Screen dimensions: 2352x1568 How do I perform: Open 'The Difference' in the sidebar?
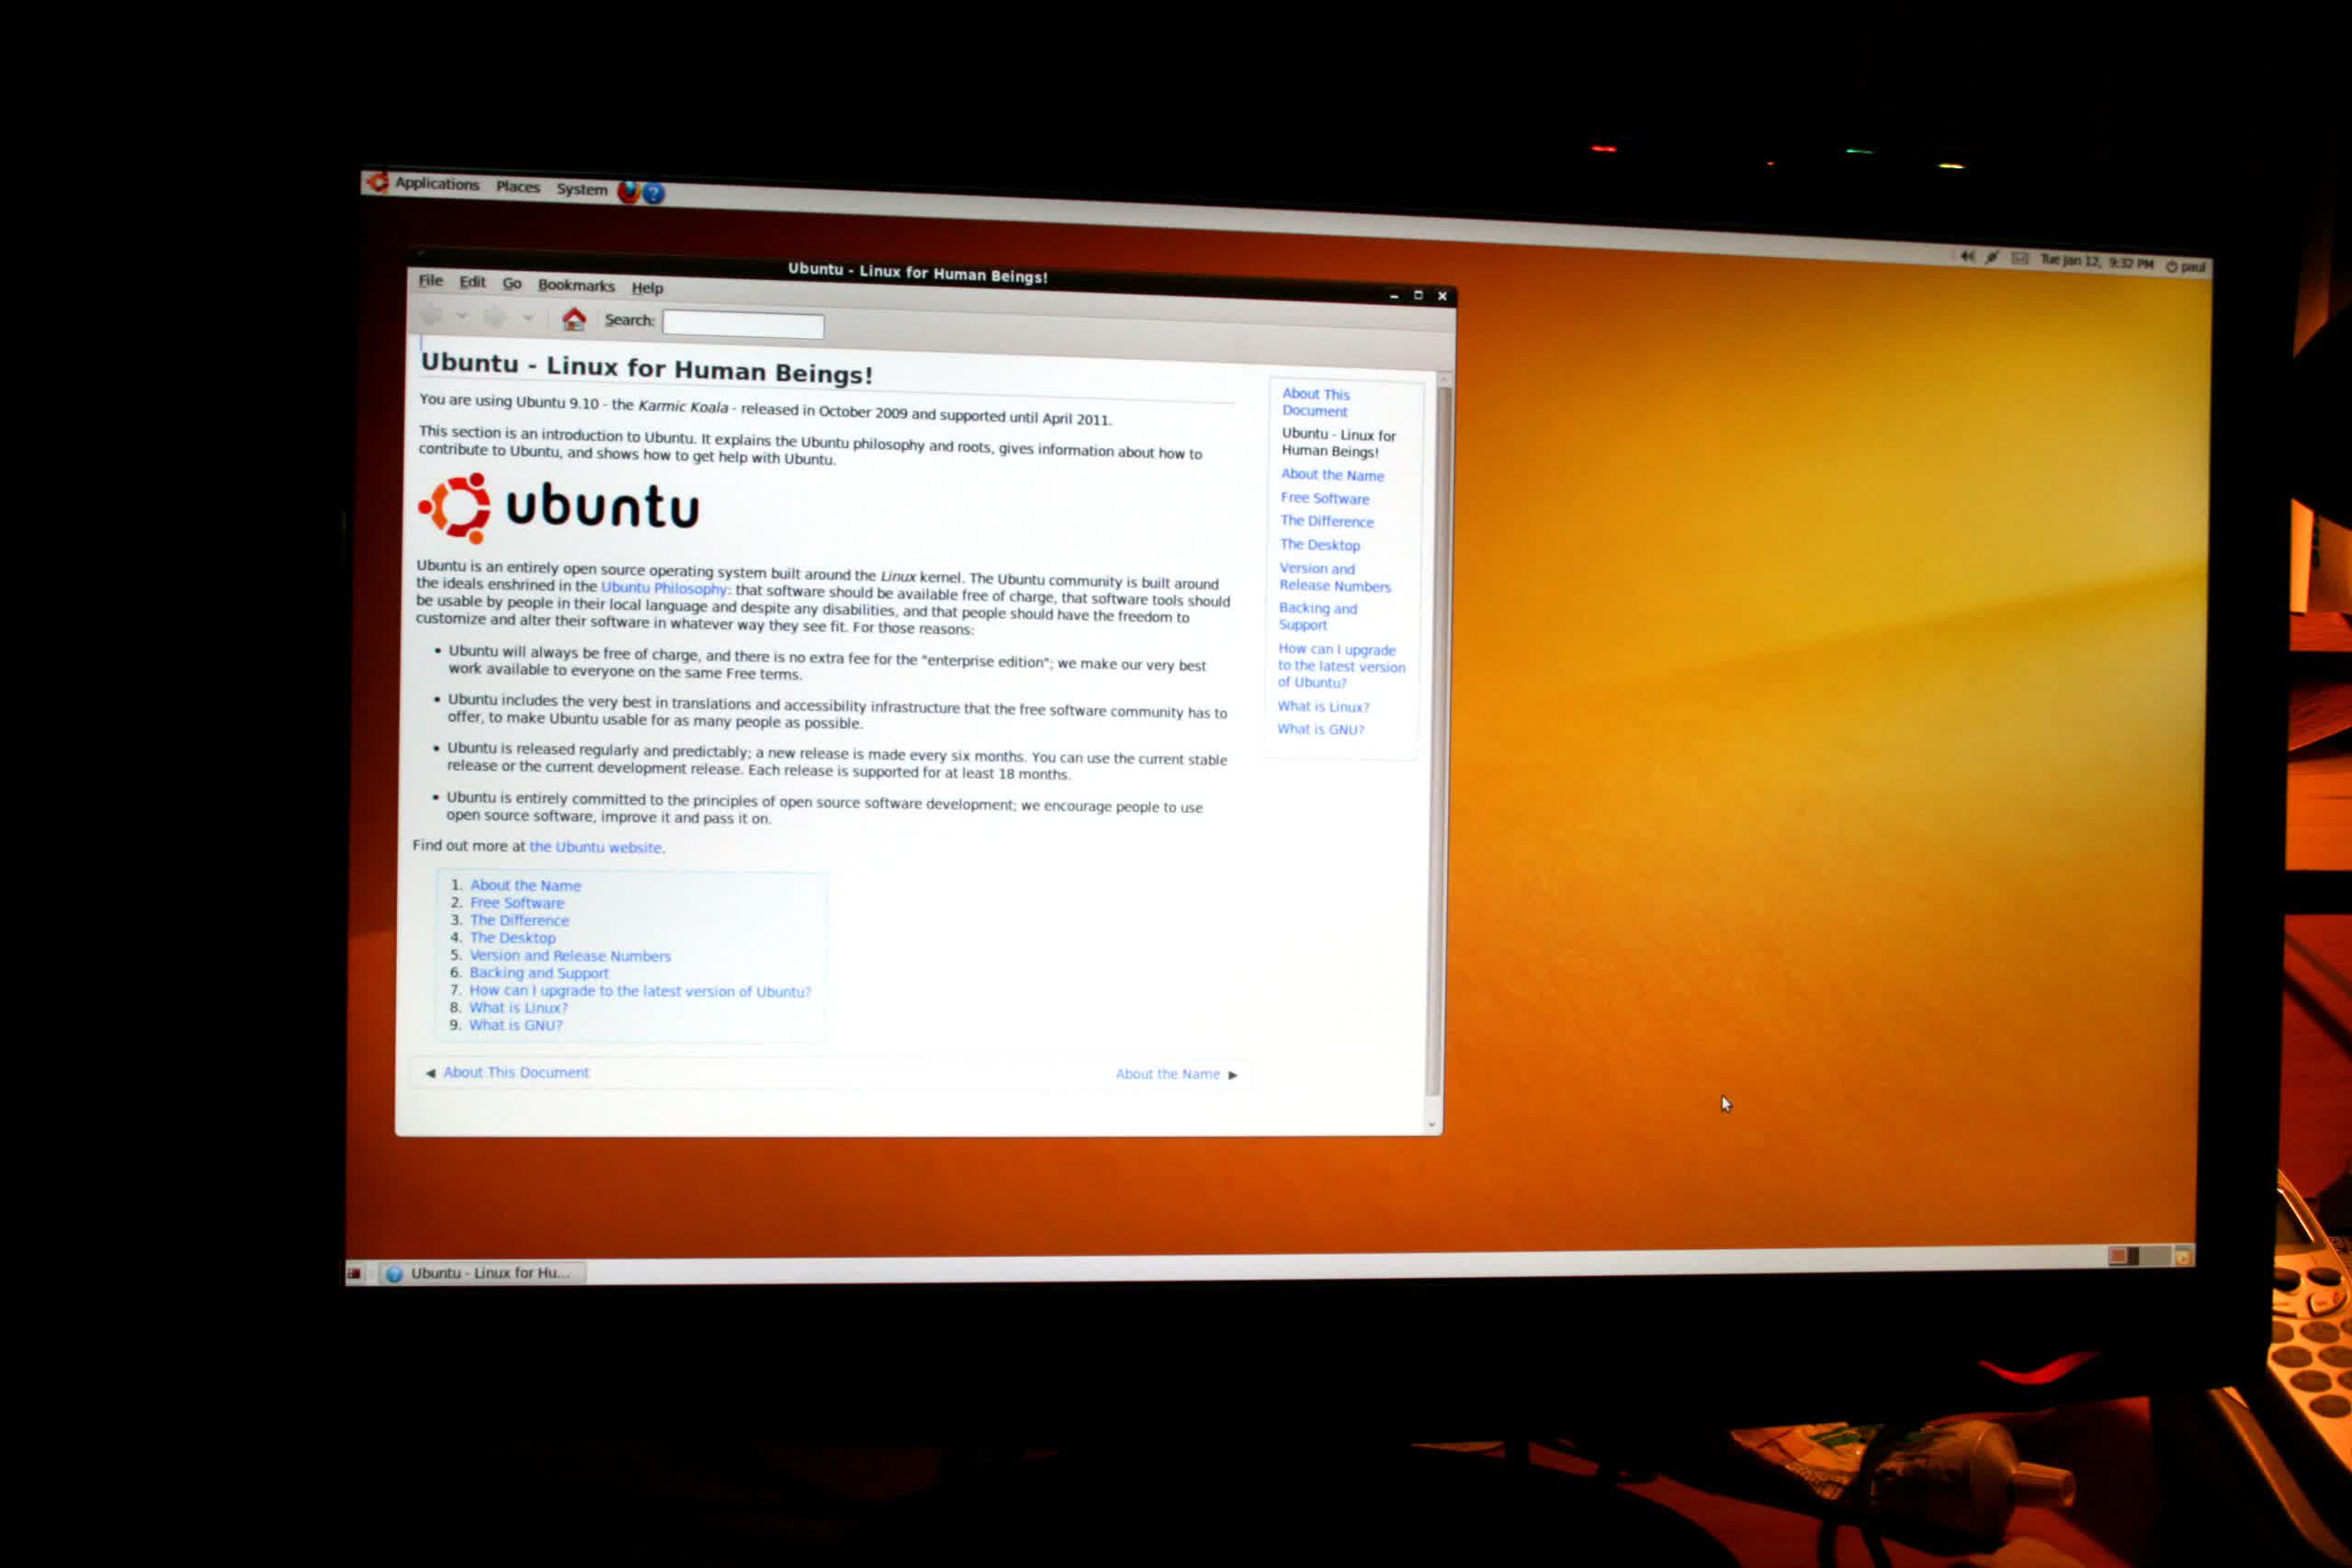(x=1327, y=521)
